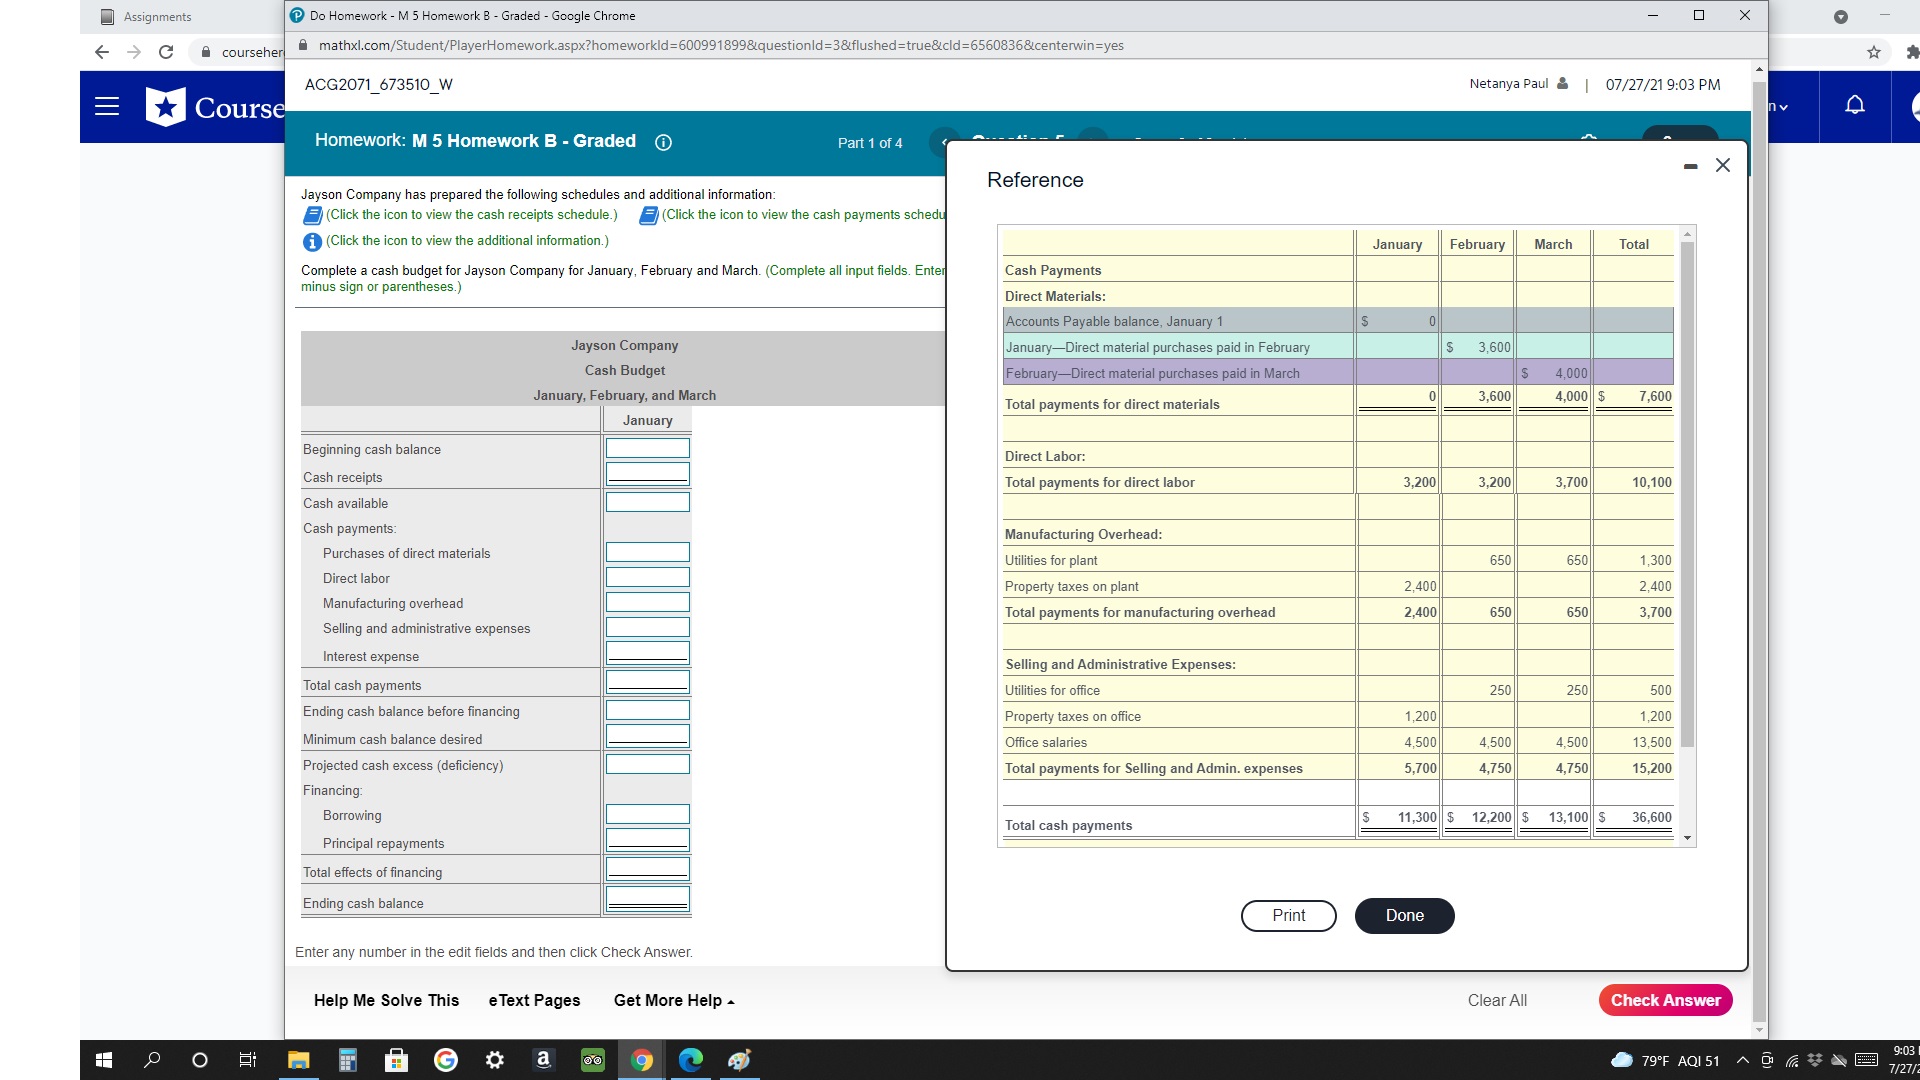Open the cash receipts schedule icon
Screen dimensions: 1920x1080
(312, 215)
